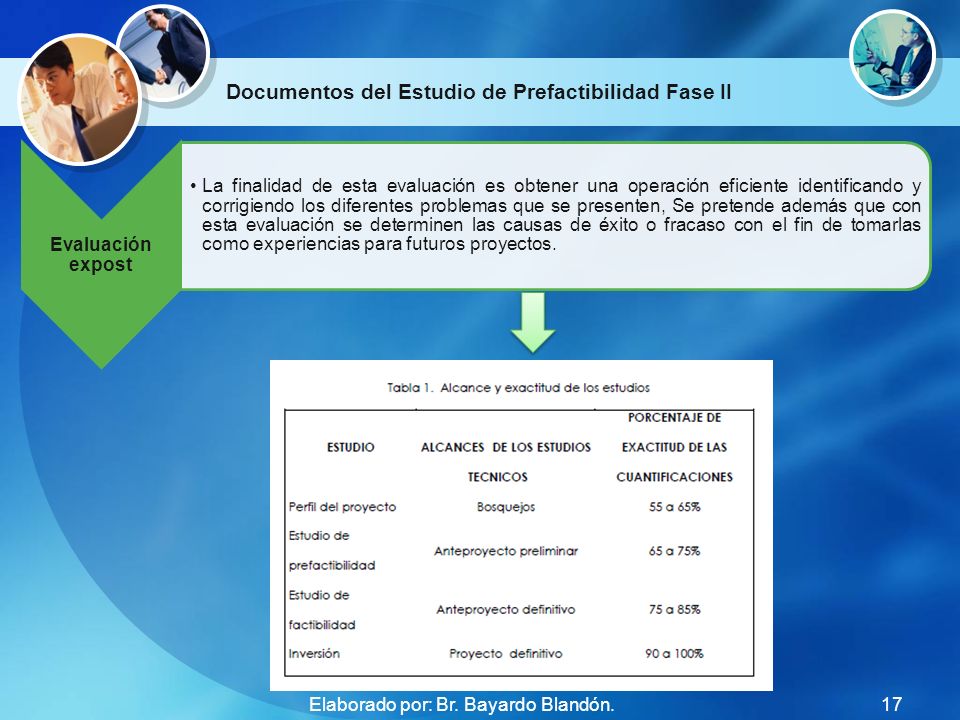
Task: Click the 'Proyecto definitivo' cell
Action: pos(506,654)
